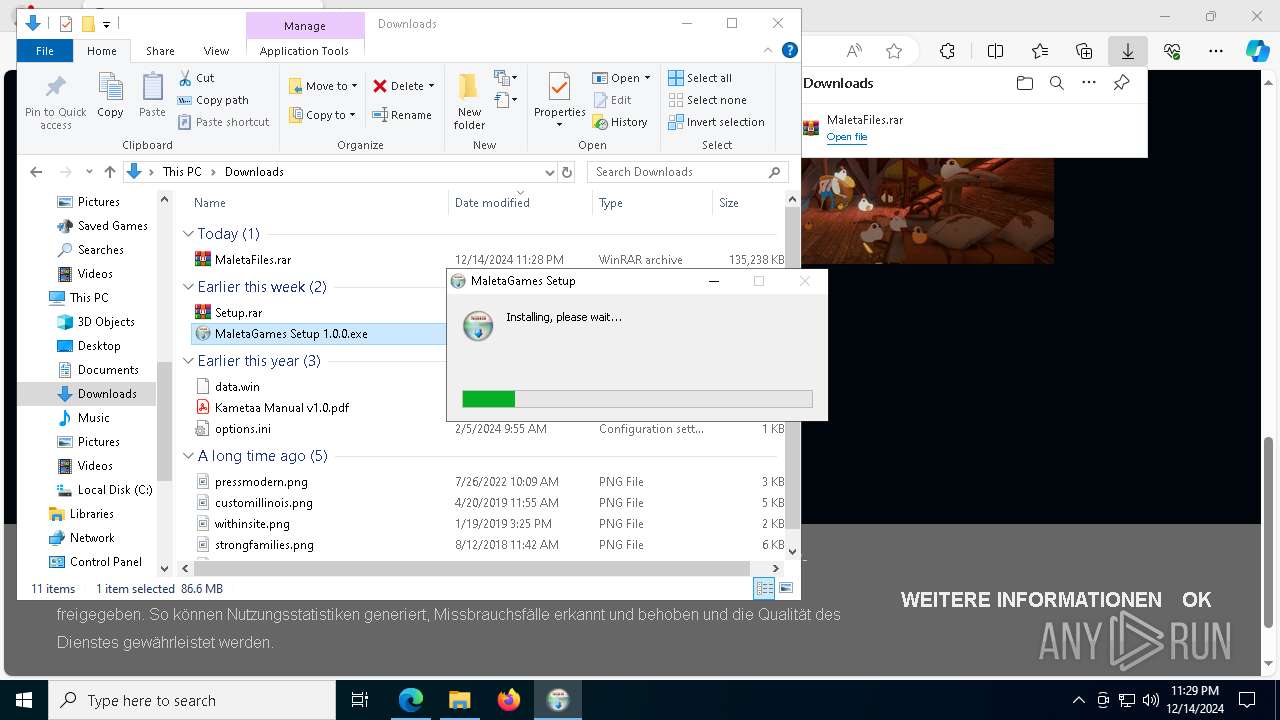
Task: Click Select all in ribbon
Action: pos(700,78)
